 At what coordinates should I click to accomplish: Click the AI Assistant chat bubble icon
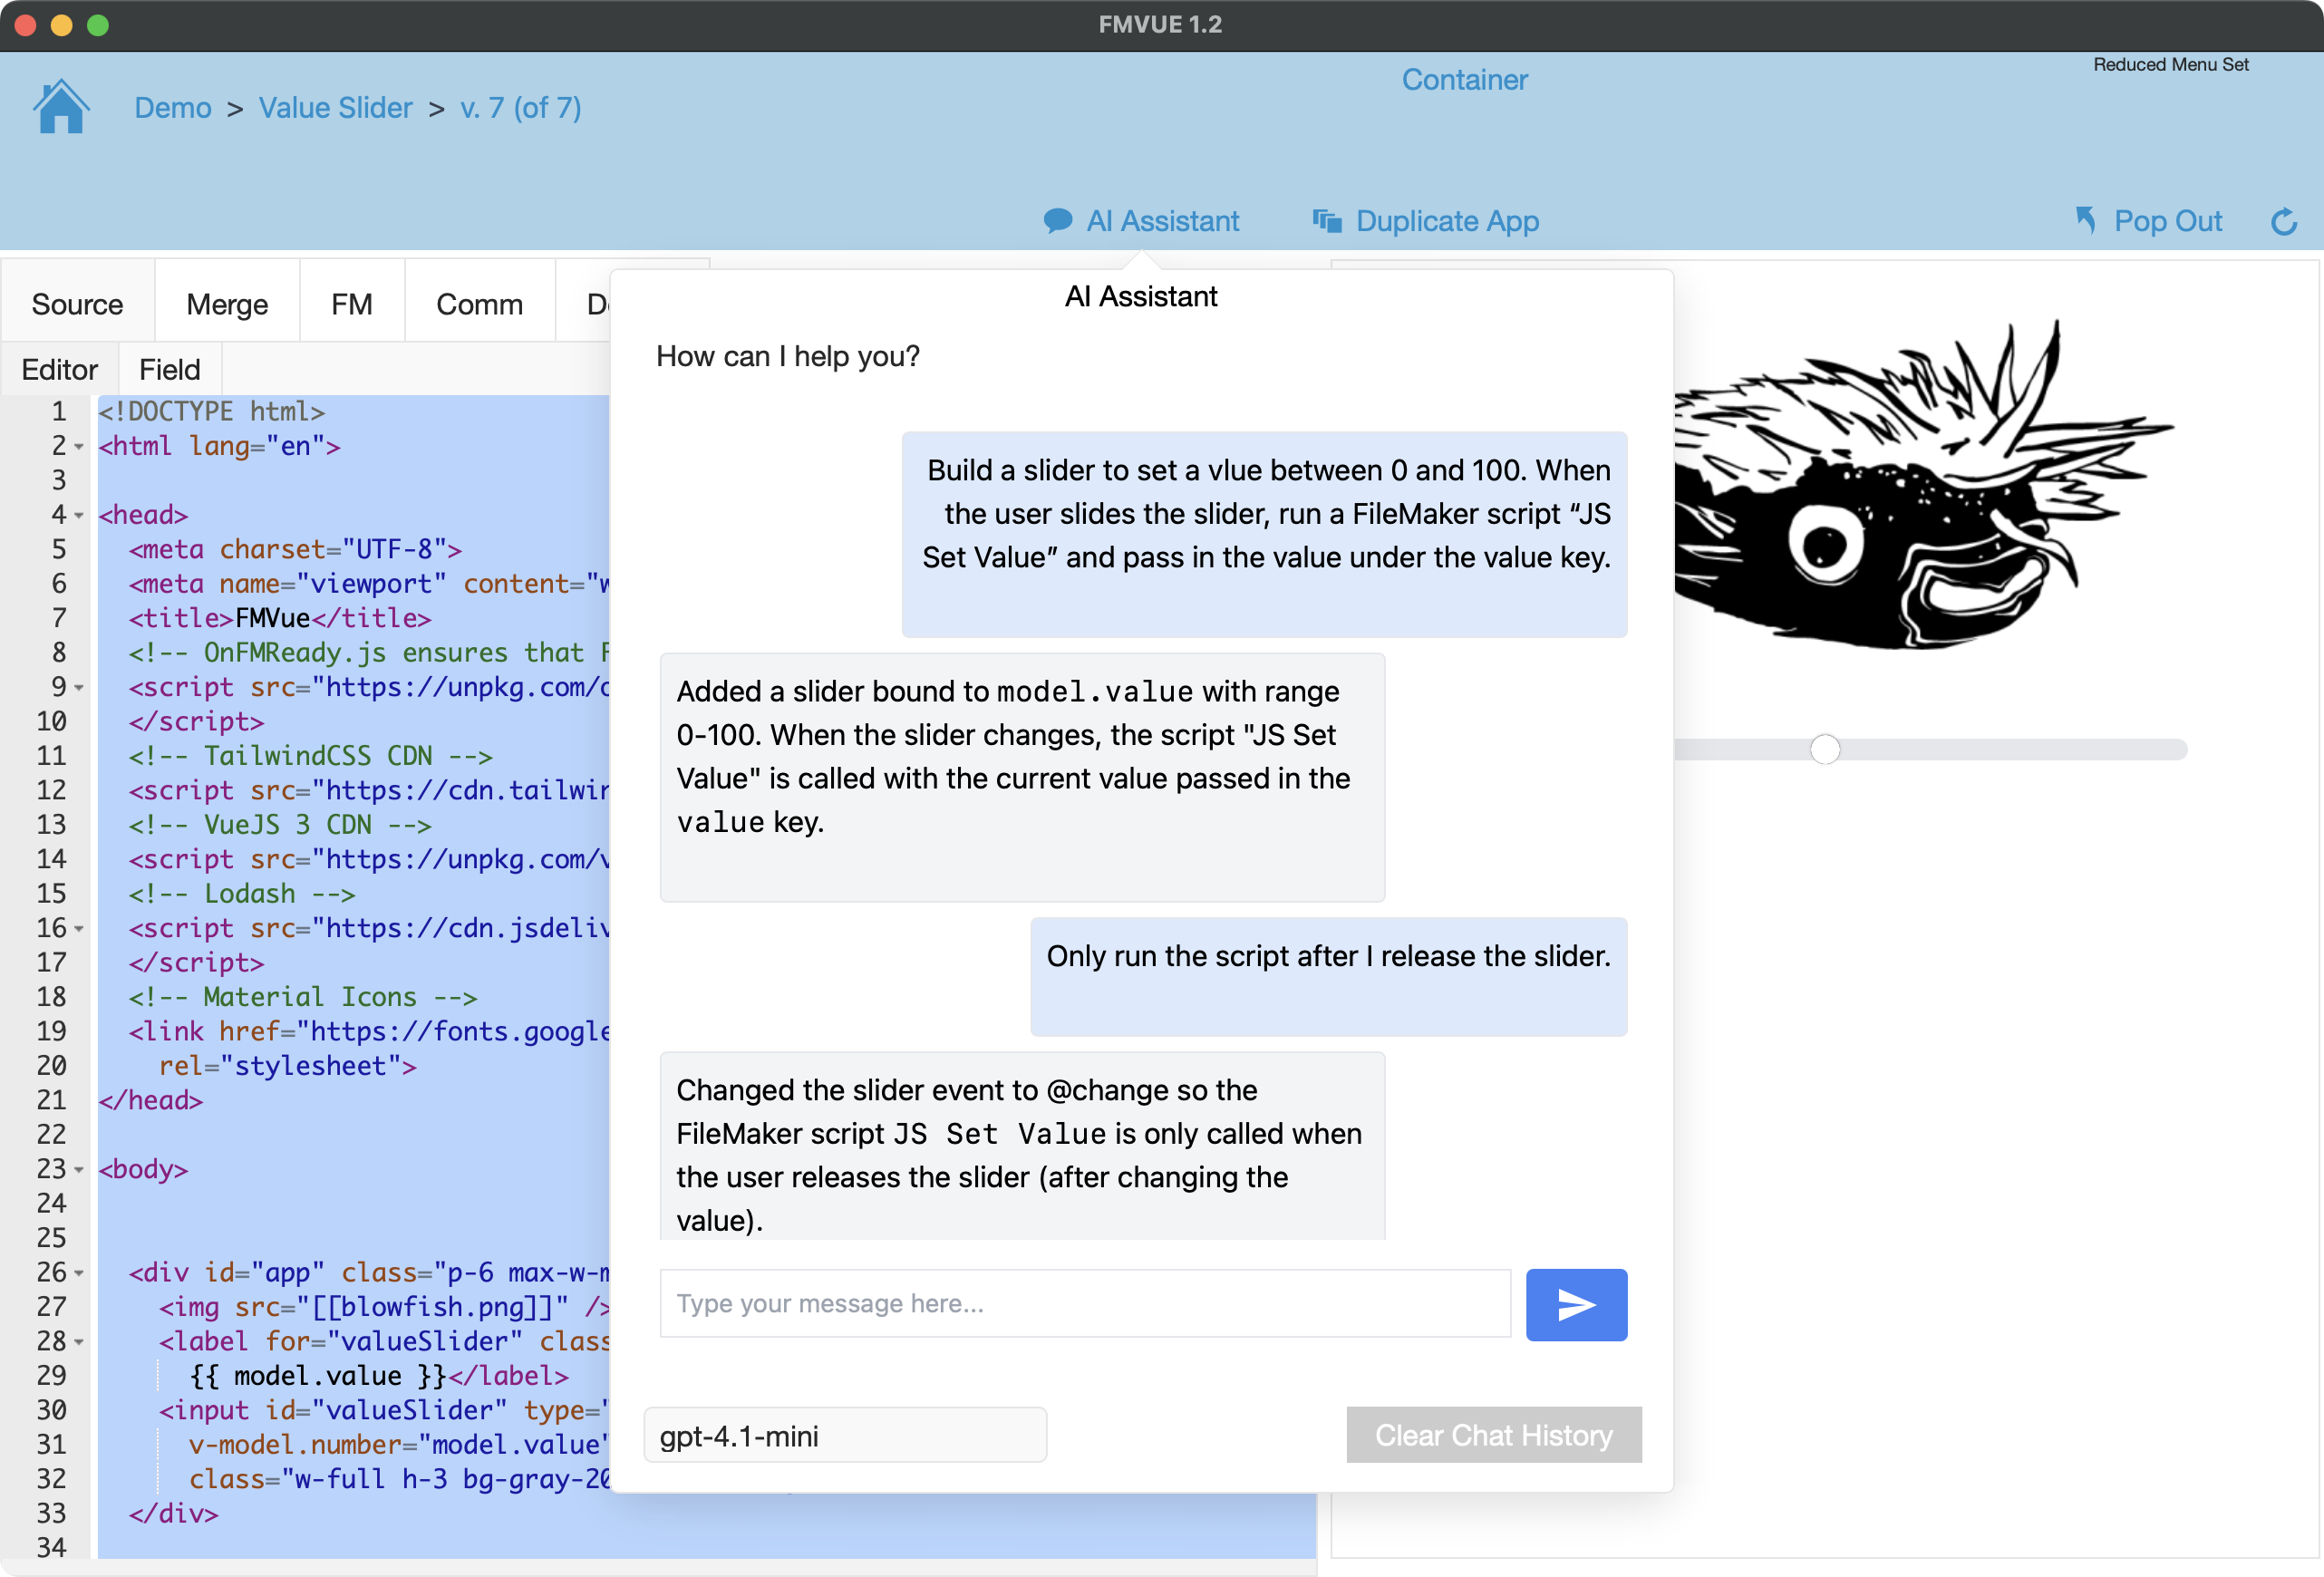[x=1057, y=221]
